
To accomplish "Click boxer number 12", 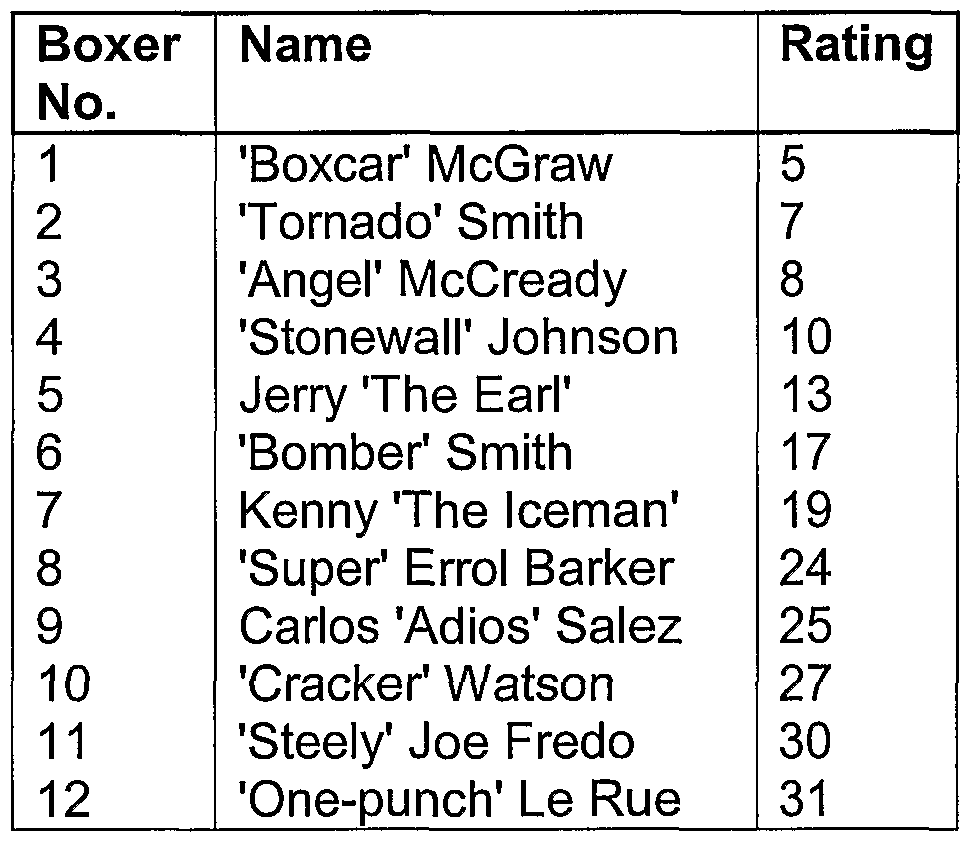I will point(64,801).
